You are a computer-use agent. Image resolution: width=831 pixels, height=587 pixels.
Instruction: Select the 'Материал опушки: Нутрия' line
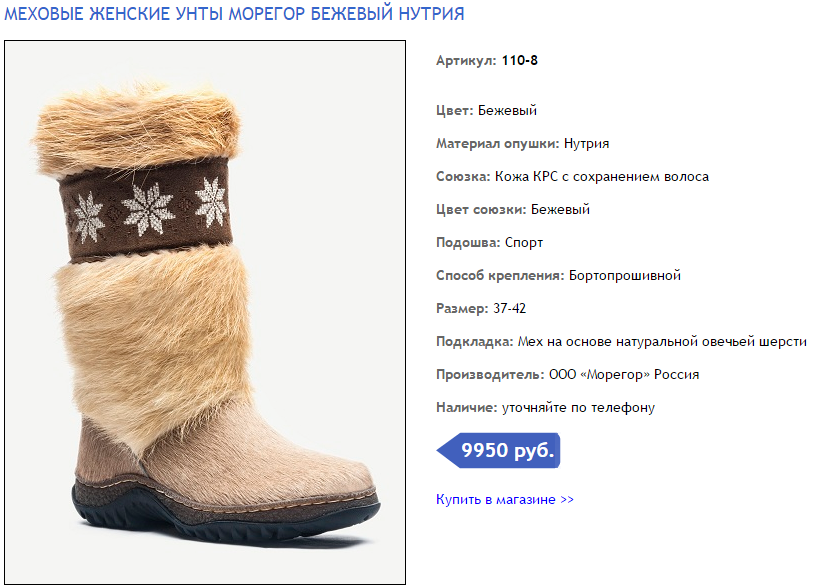[x=523, y=144]
